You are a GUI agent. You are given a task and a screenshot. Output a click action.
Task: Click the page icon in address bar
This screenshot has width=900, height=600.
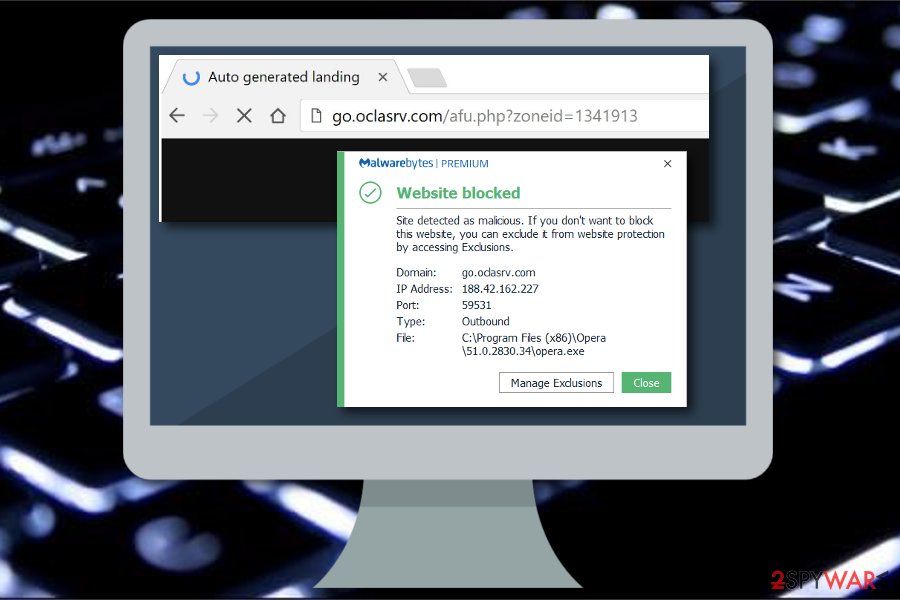(x=316, y=115)
